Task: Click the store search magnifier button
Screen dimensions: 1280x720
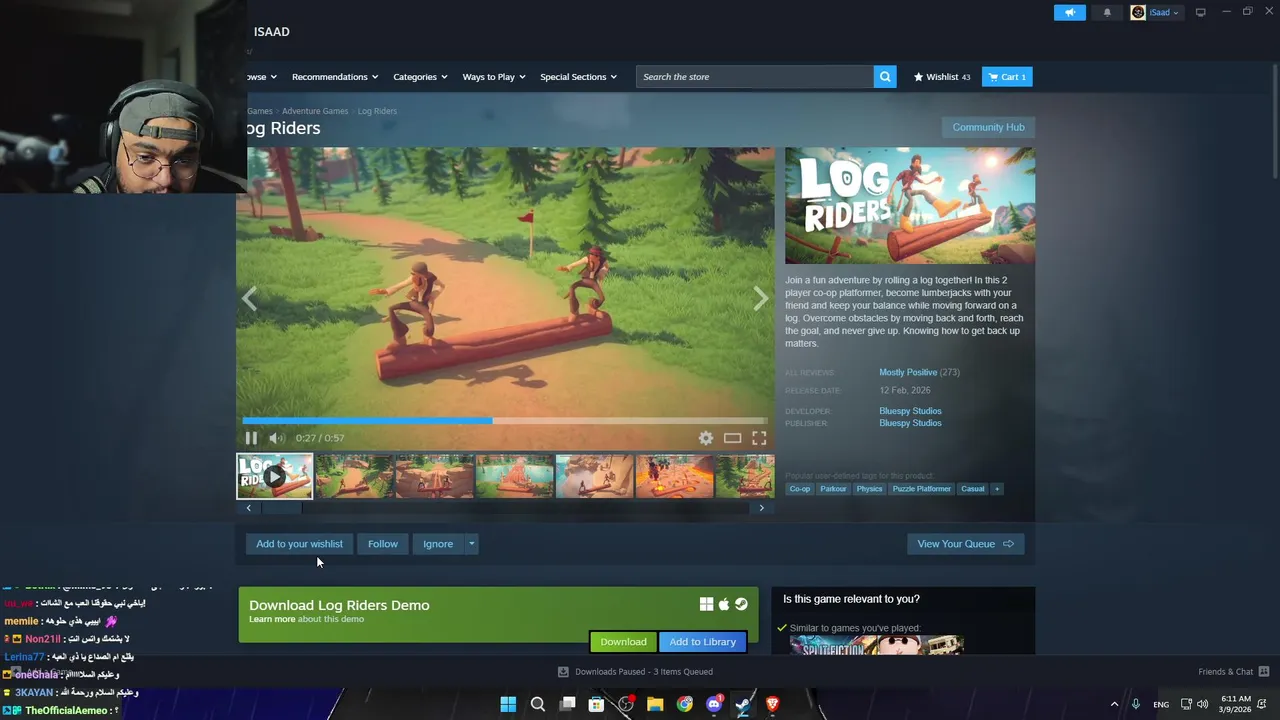Action: tap(885, 77)
